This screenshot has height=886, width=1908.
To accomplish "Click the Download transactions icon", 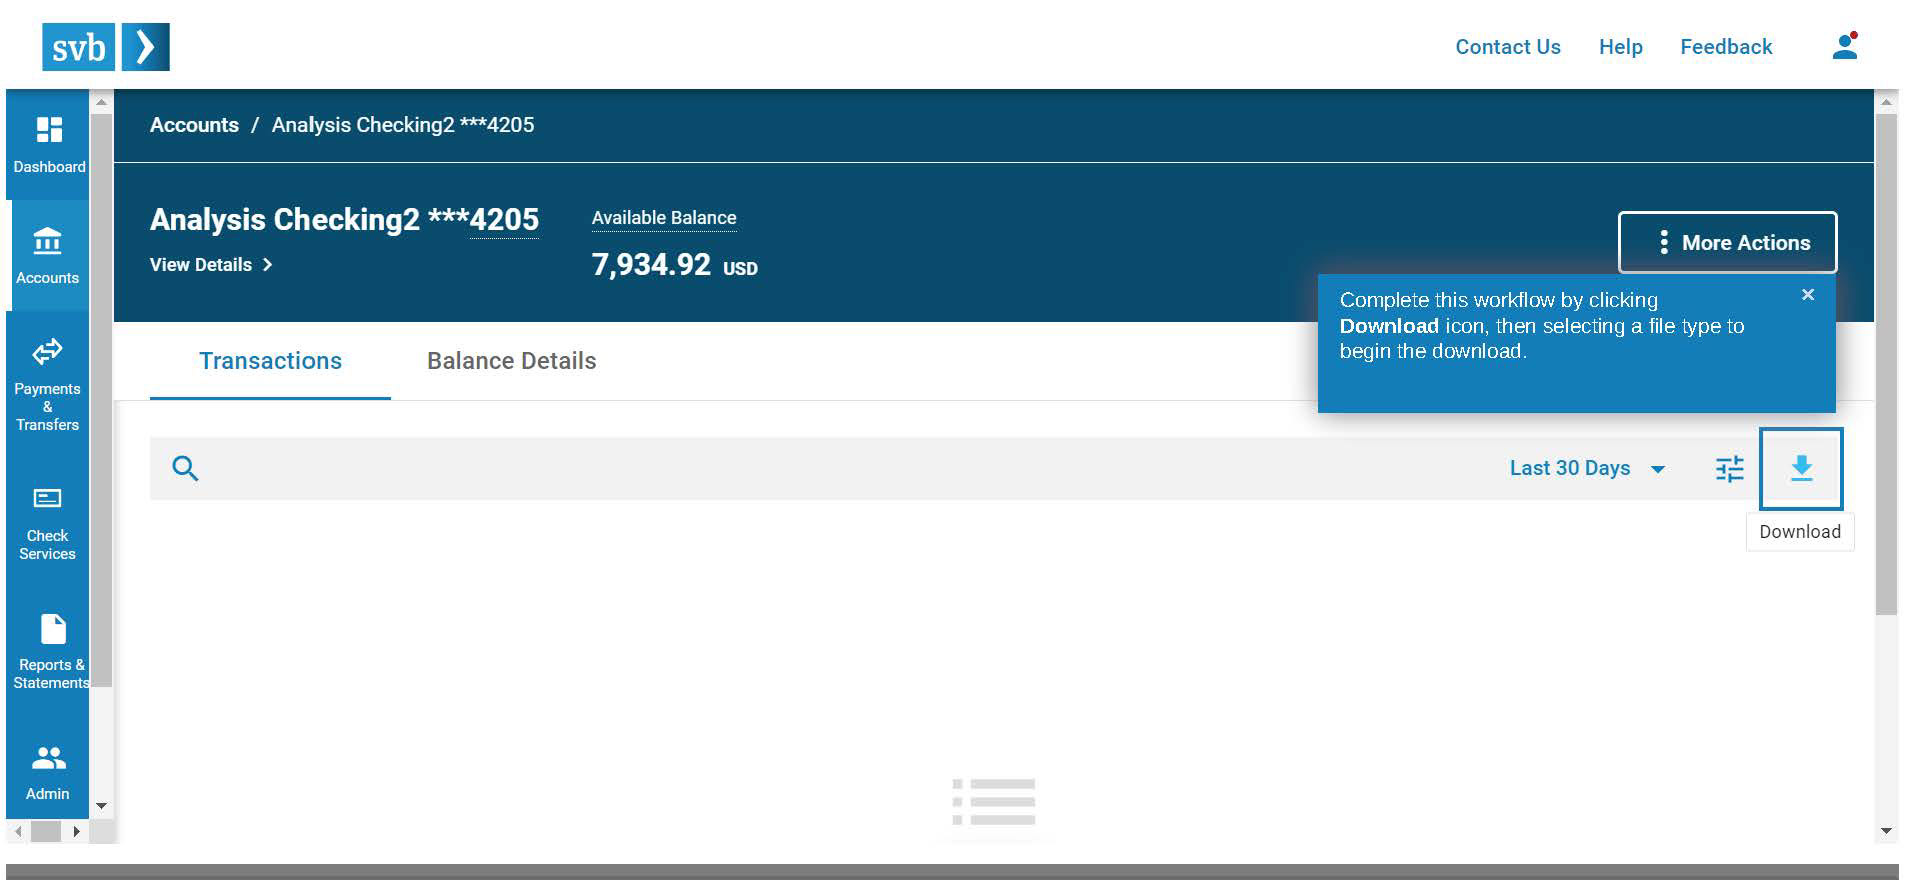I will tap(1801, 469).
